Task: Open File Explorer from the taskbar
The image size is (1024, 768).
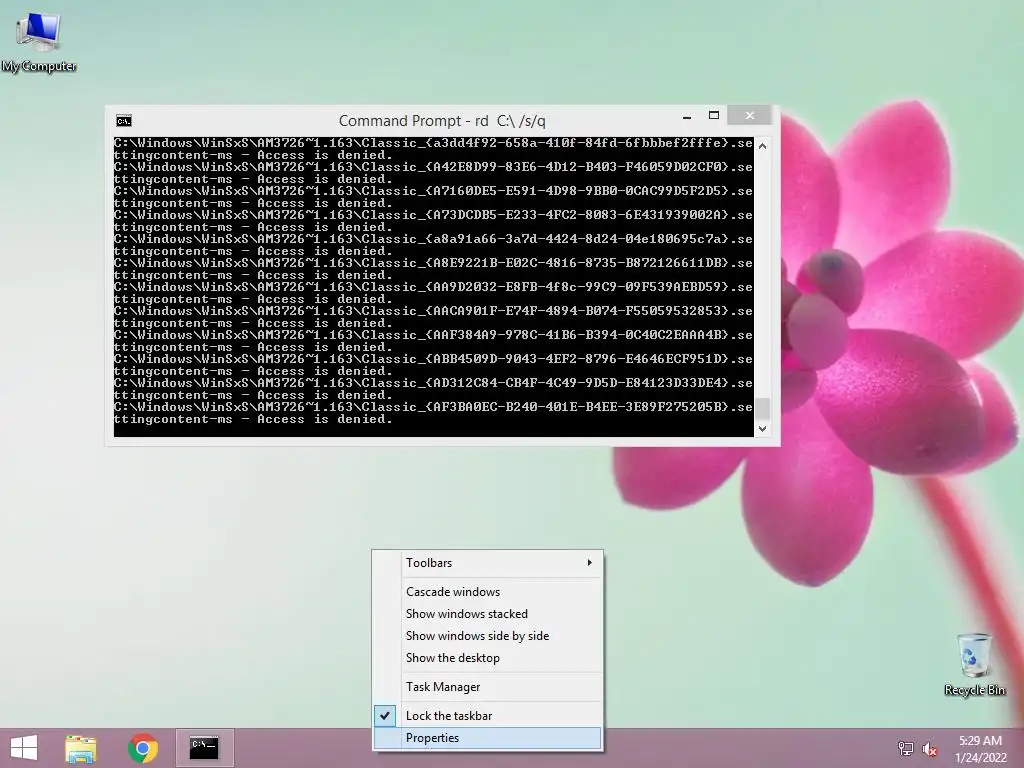Action: [80, 748]
